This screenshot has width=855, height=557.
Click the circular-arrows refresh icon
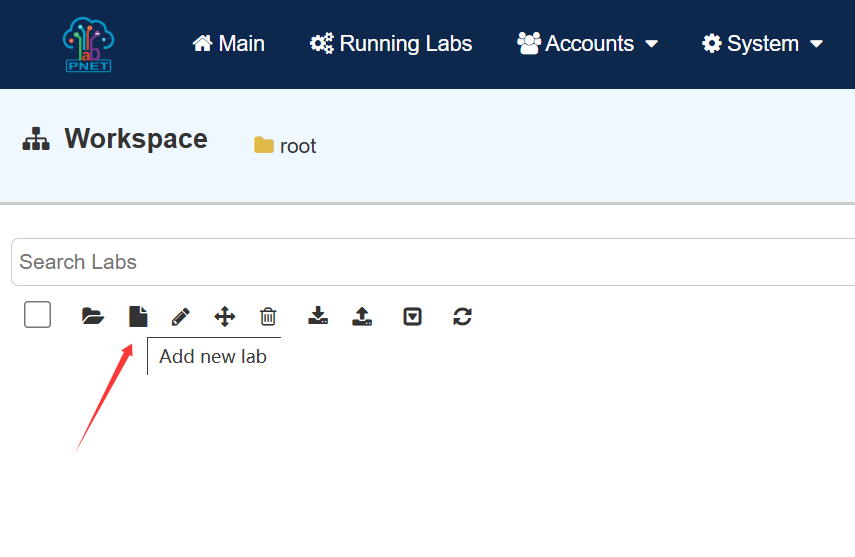click(462, 317)
